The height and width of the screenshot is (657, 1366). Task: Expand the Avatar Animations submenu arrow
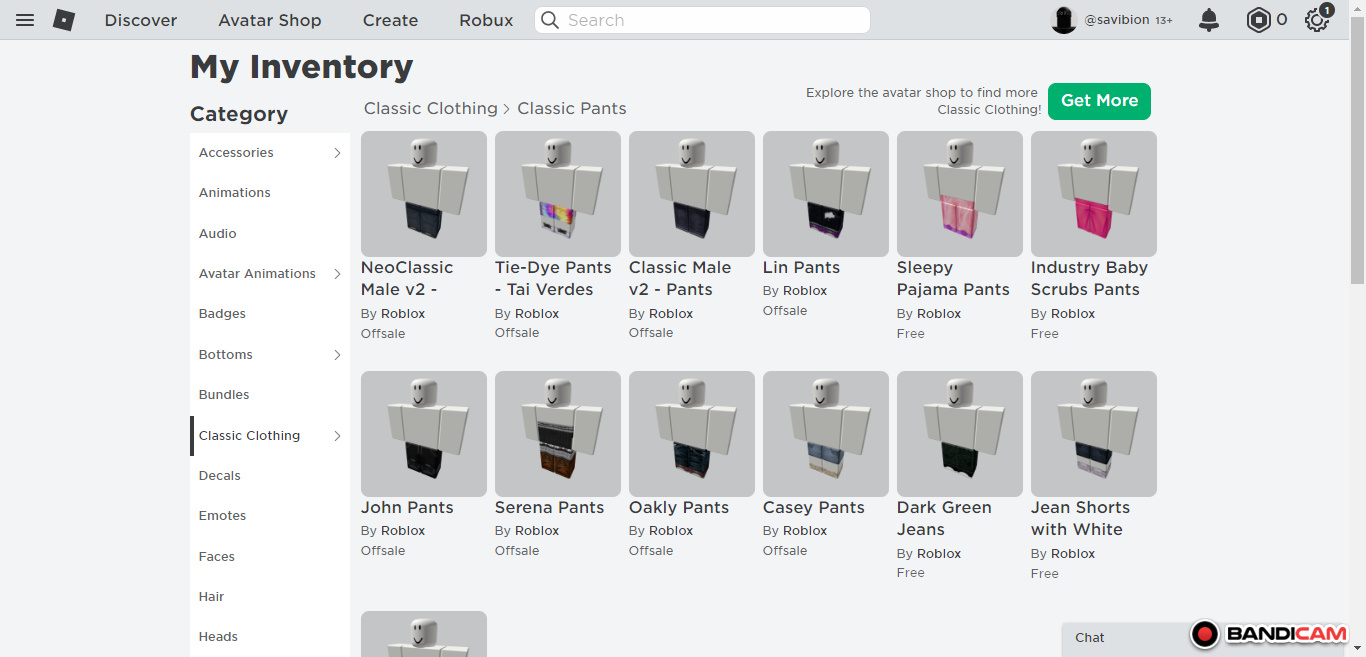point(337,274)
